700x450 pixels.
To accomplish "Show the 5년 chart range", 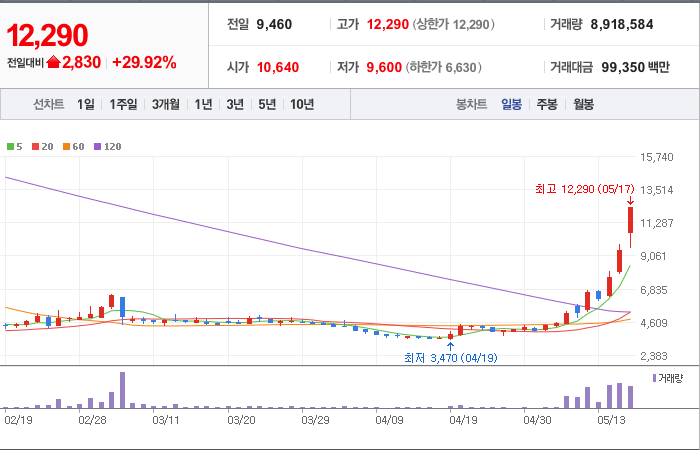I will [x=267, y=104].
